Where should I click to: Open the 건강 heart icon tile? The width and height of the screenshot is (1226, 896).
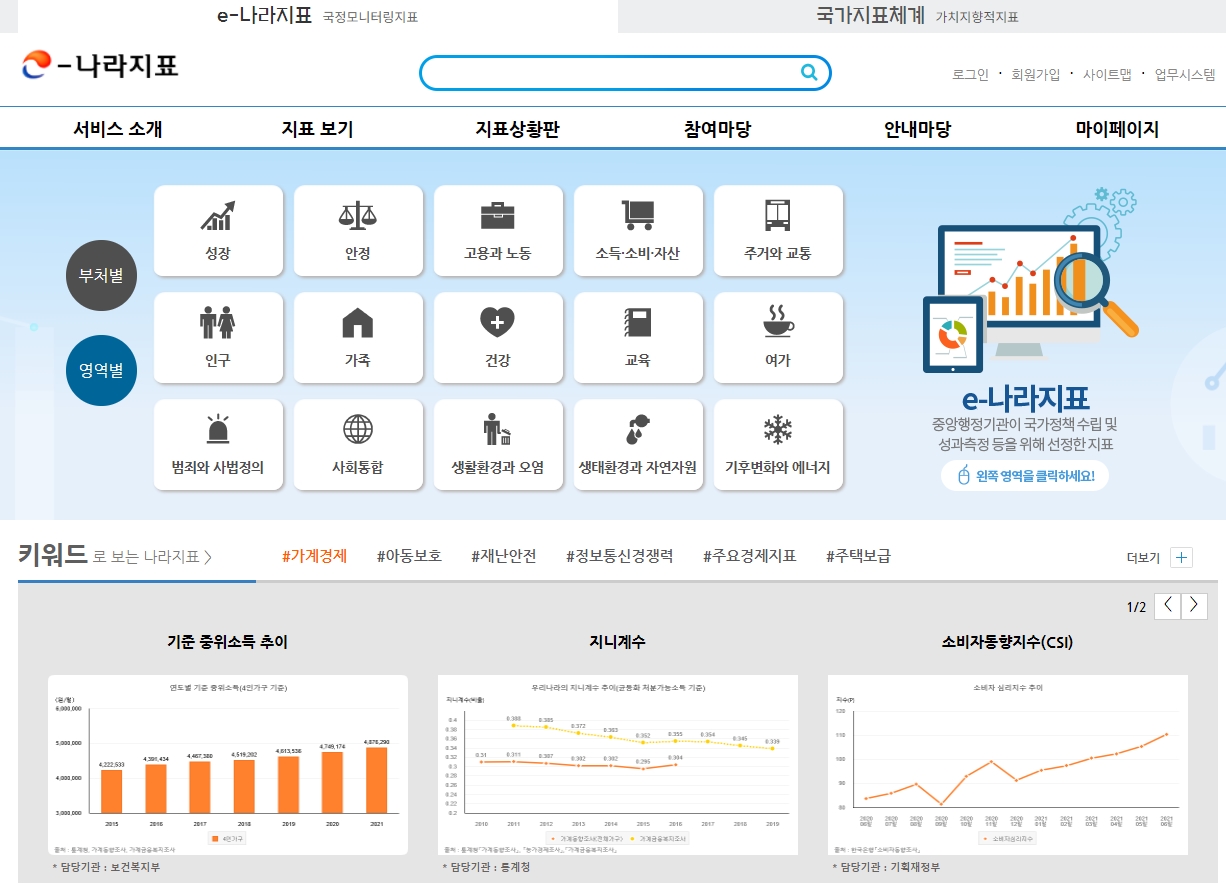pyautogui.click(x=498, y=338)
